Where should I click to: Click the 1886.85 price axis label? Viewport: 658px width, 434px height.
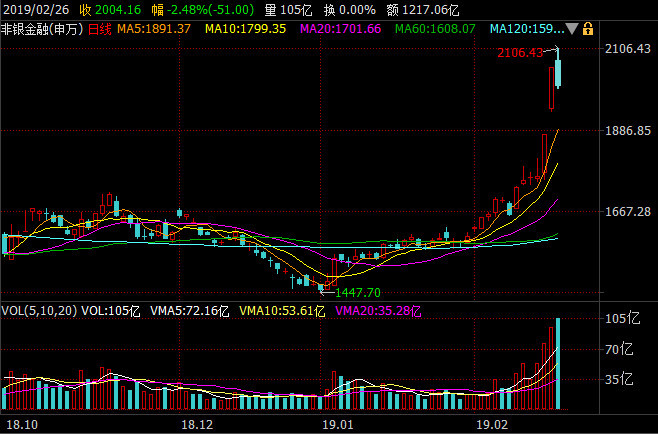[x=627, y=131]
